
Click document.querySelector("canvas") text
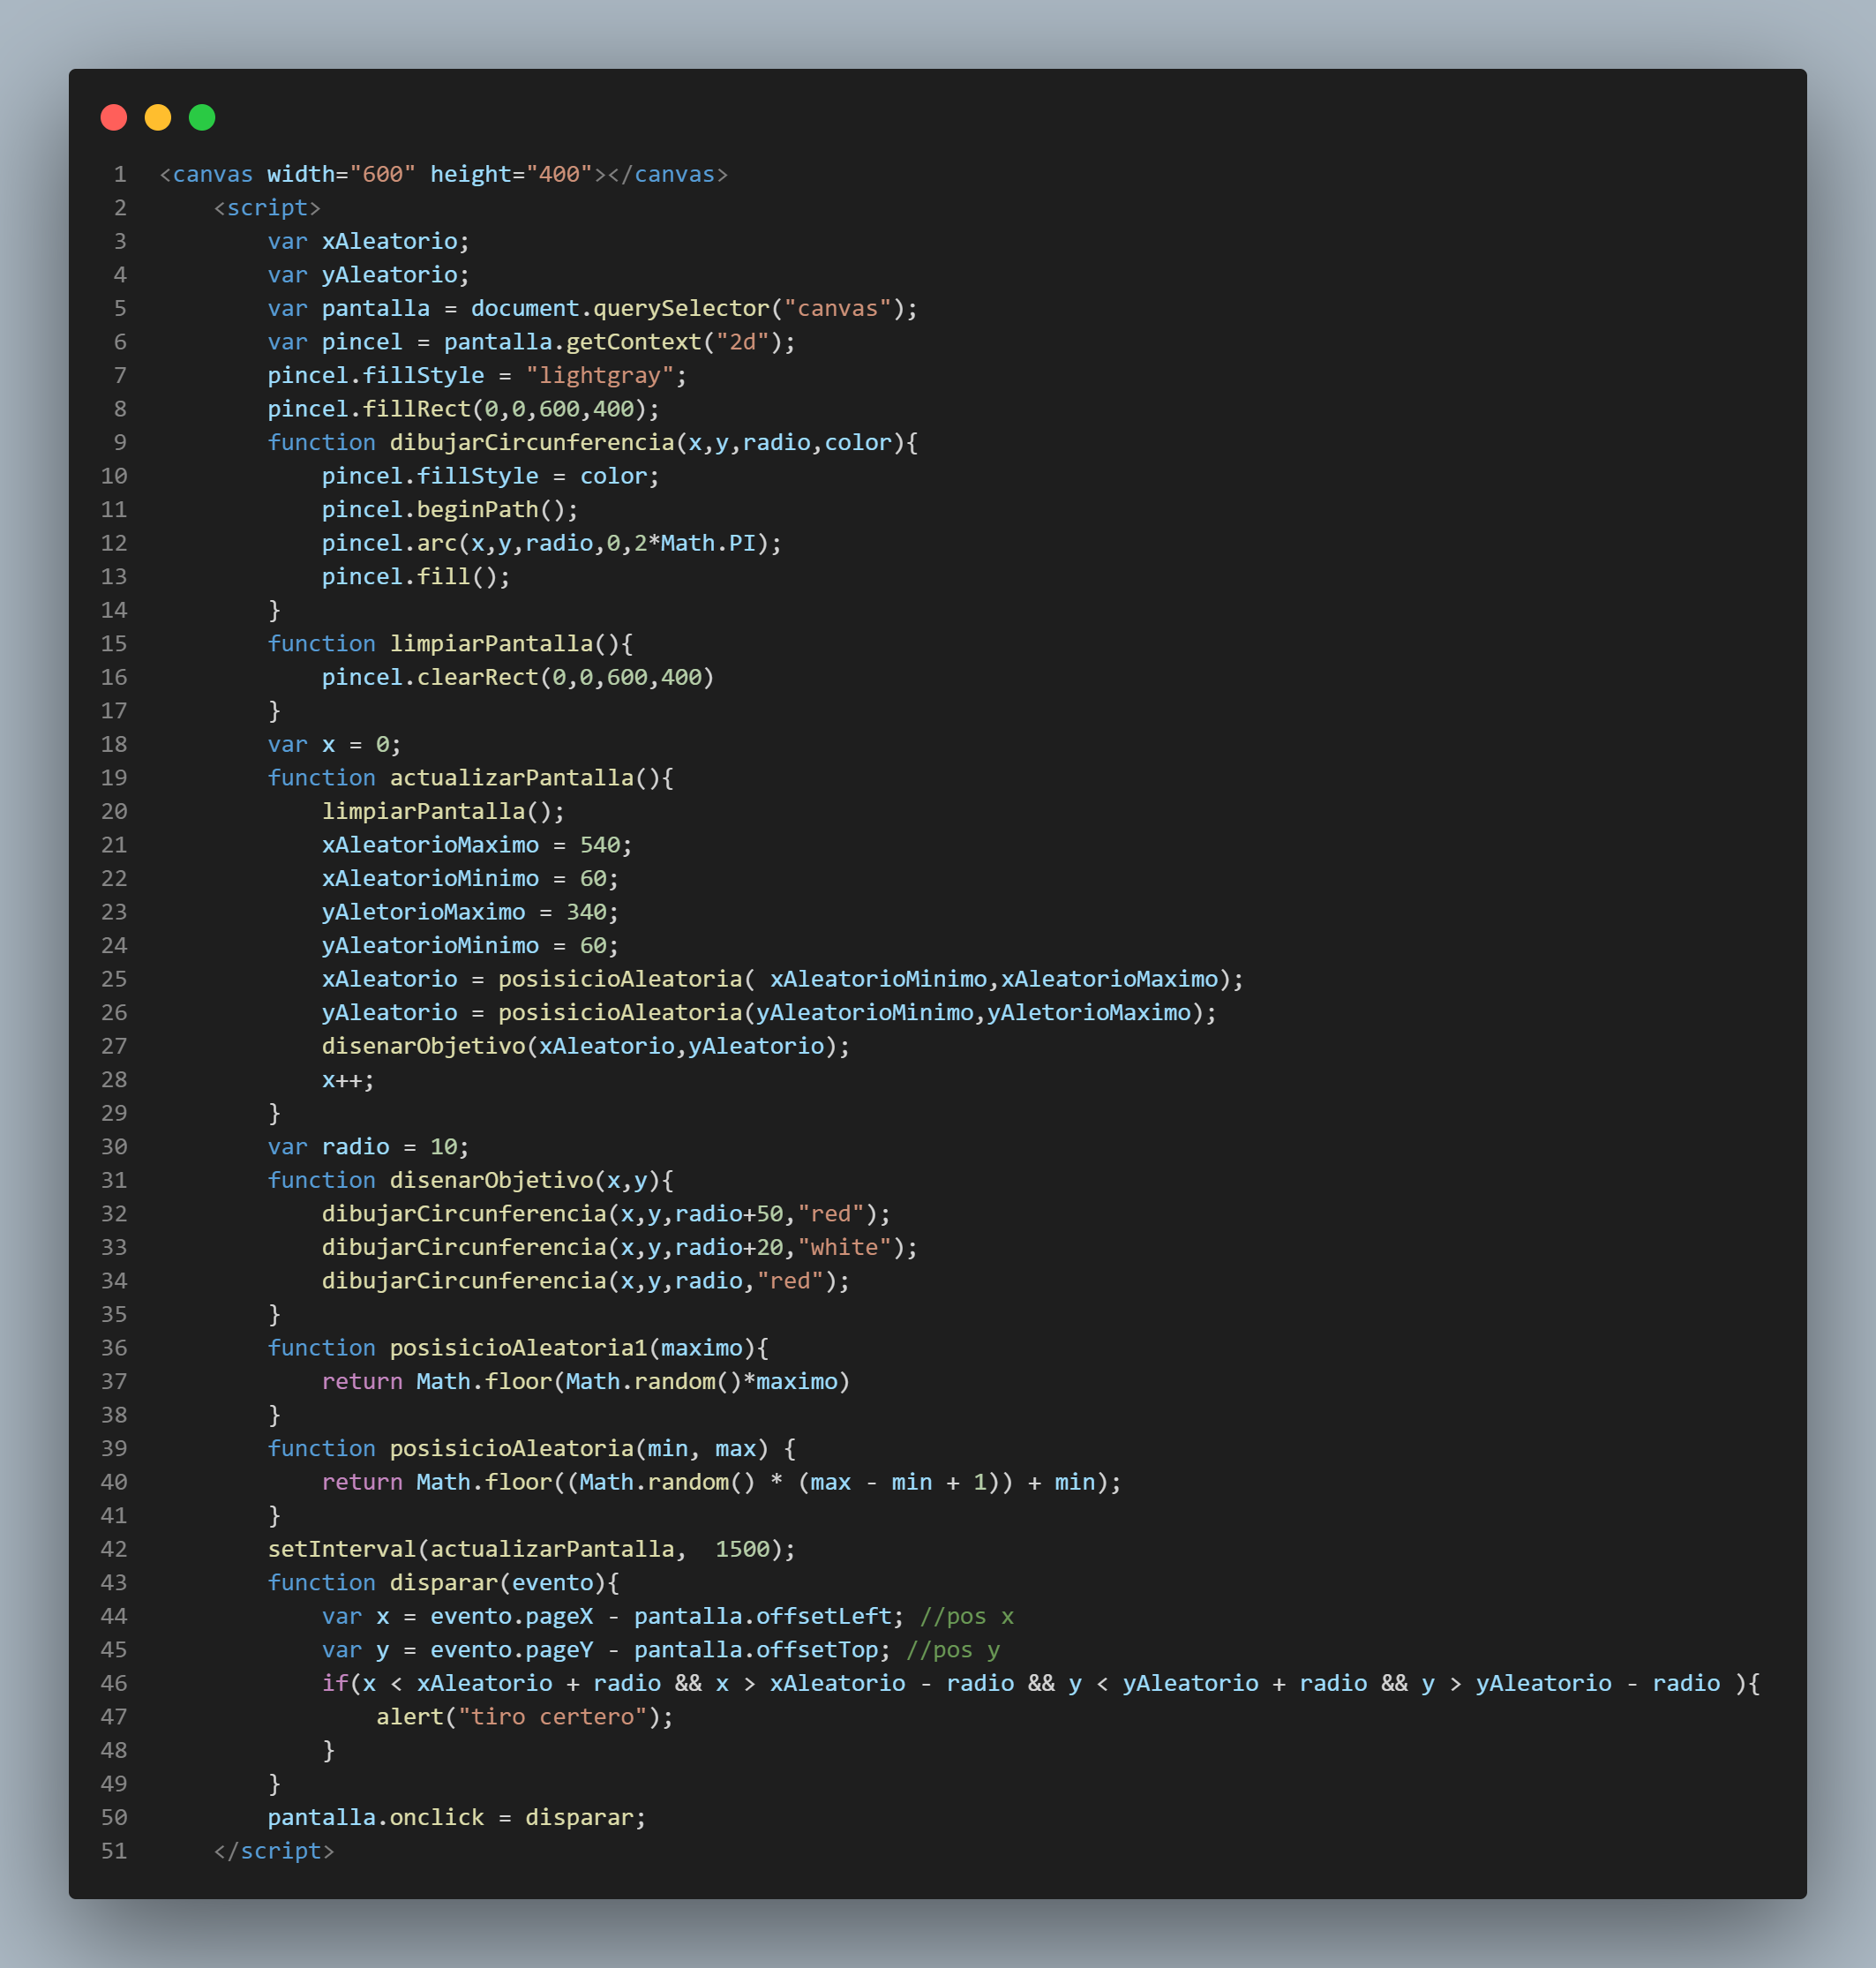click(688, 308)
